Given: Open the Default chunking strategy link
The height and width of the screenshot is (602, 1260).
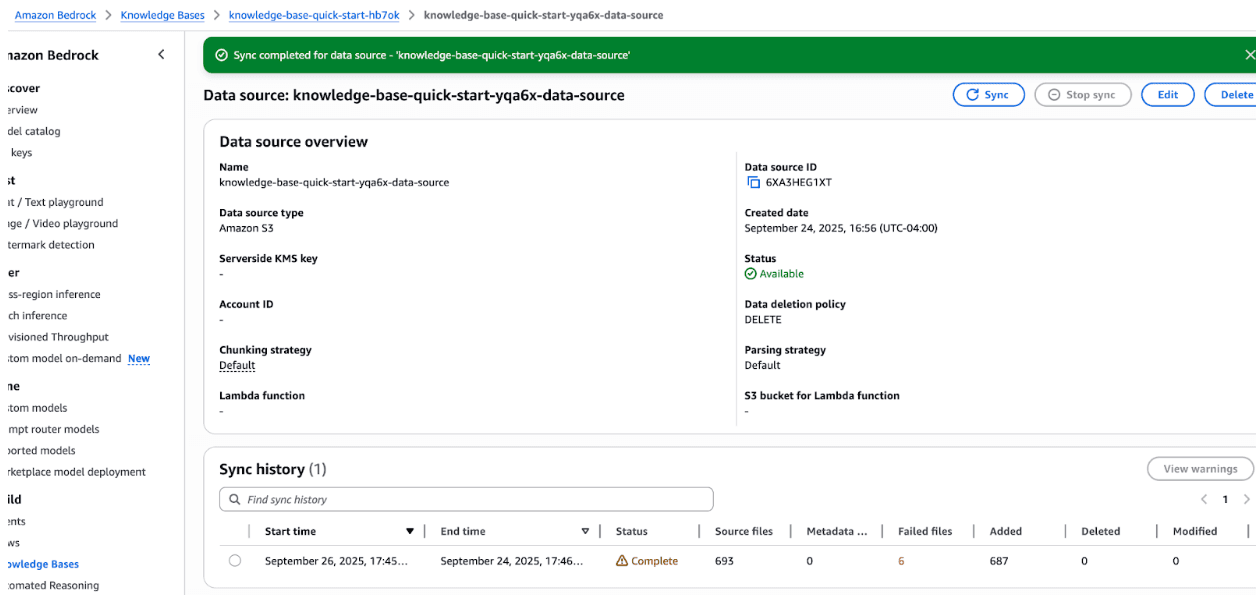Looking at the screenshot, I should (237, 365).
